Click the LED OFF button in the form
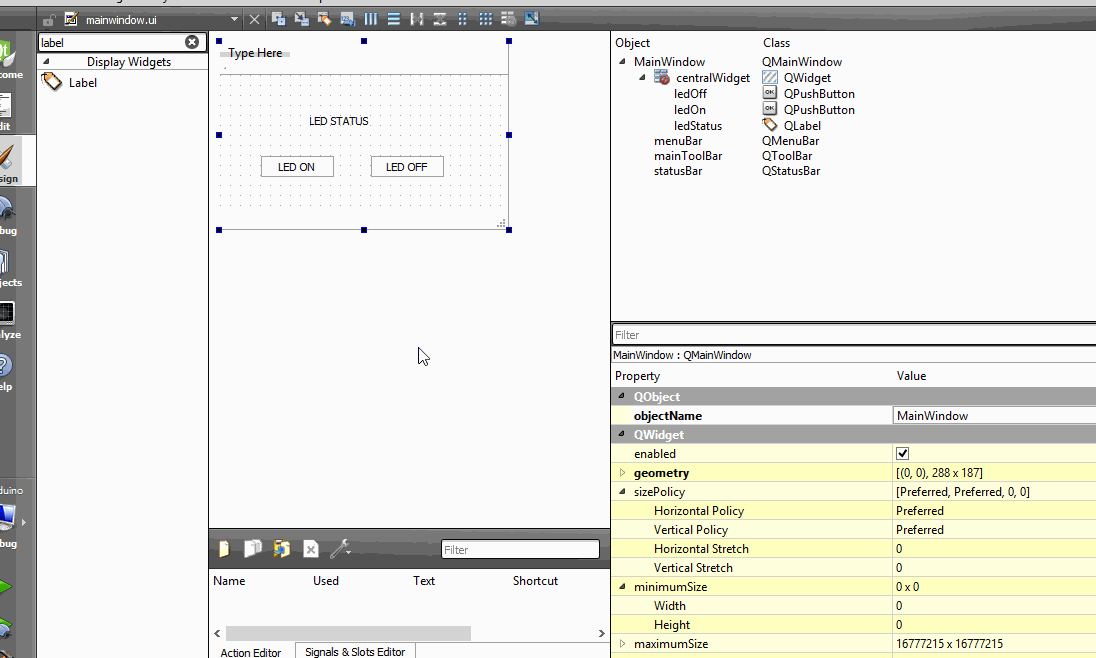 pos(407,167)
